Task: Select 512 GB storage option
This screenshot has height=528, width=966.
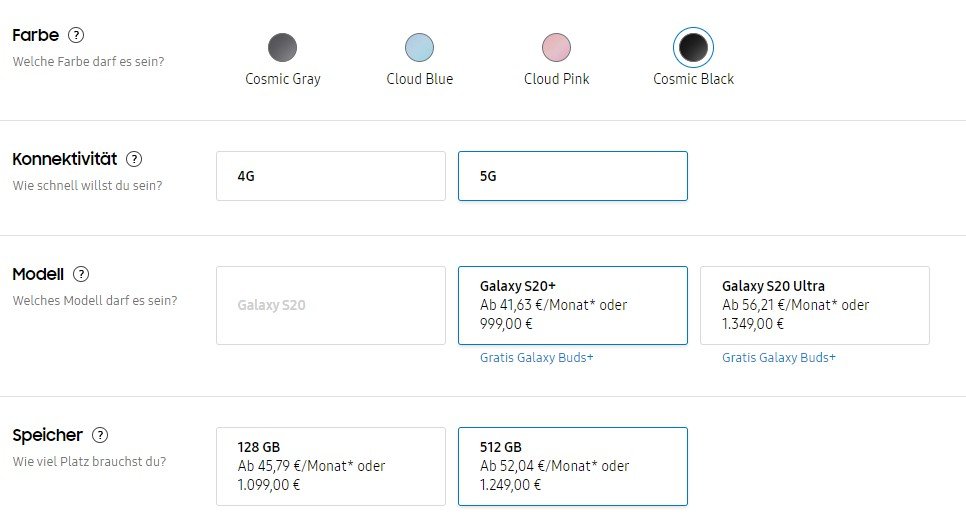Action: tap(573, 466)
